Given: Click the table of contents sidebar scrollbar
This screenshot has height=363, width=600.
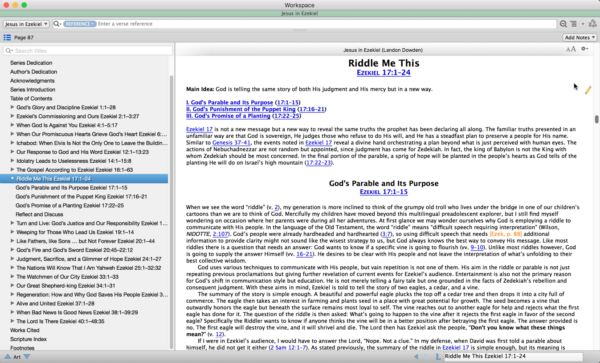Looking at the screenshot, I should [x=171, y=212].
